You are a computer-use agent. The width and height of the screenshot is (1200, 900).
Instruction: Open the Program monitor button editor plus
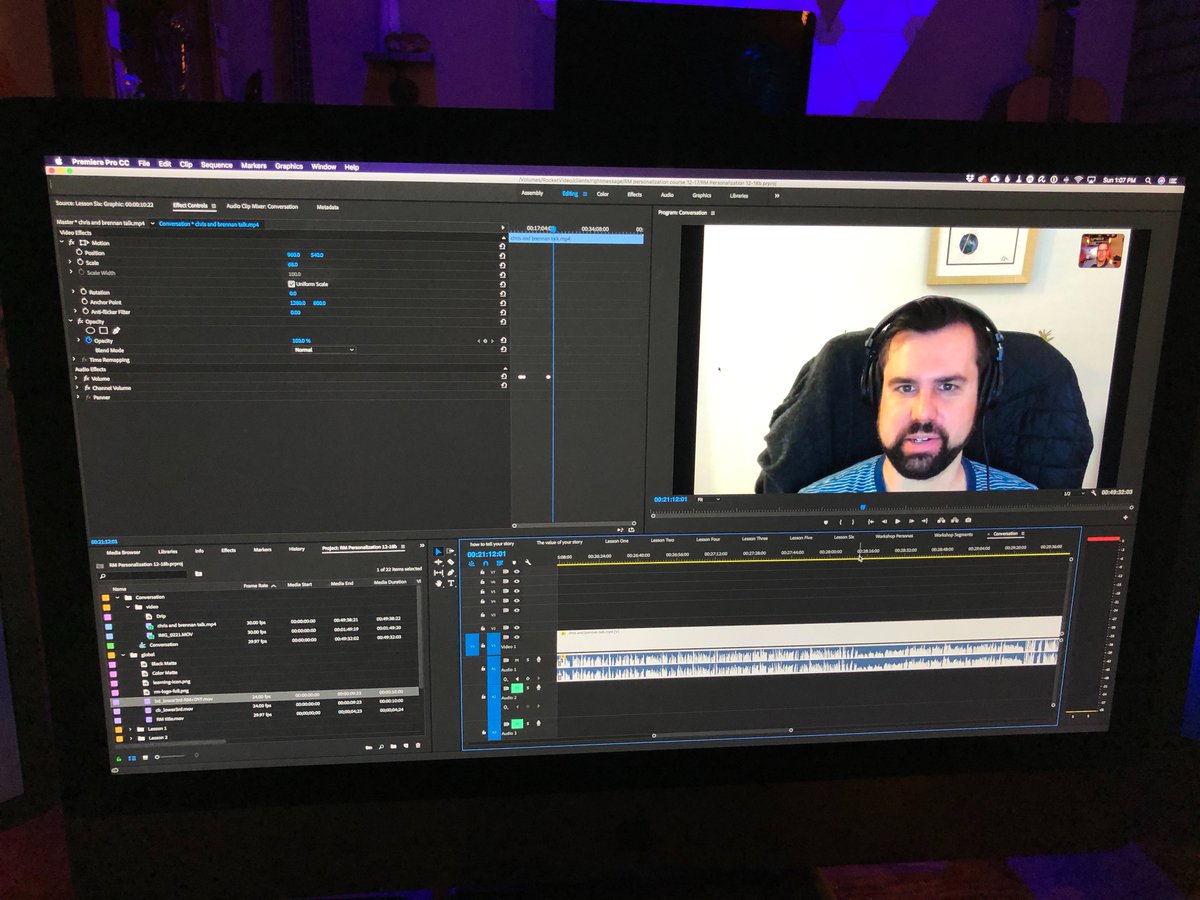[1126, 517]
